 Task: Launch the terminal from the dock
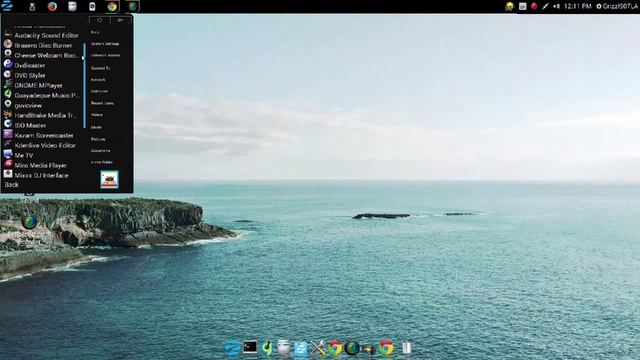click(250, 347)
